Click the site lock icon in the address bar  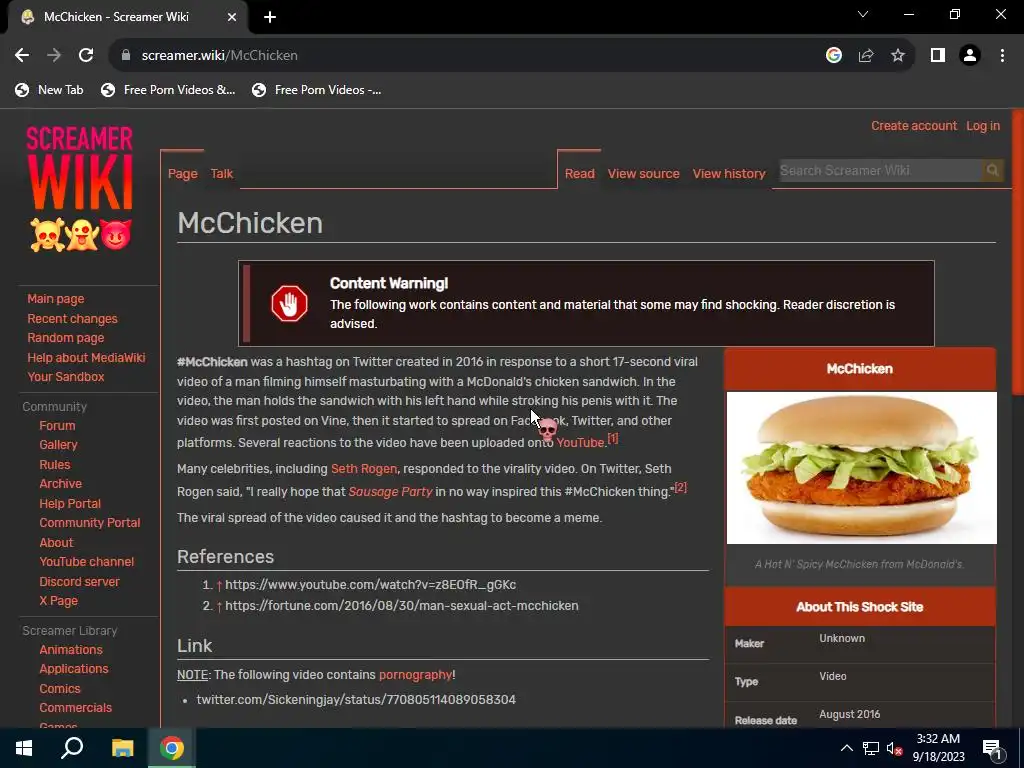coord(126,56)
